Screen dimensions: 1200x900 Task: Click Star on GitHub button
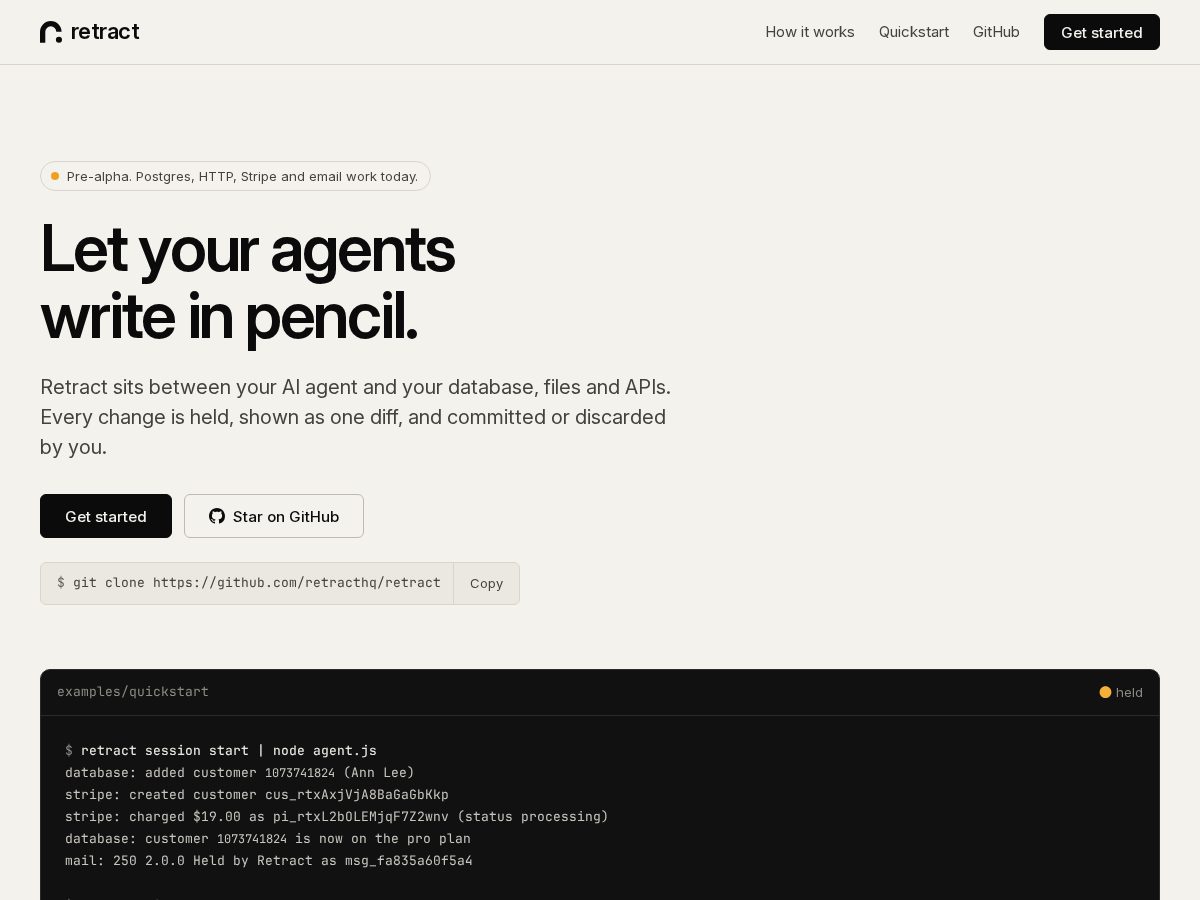[x=274, y=516]
